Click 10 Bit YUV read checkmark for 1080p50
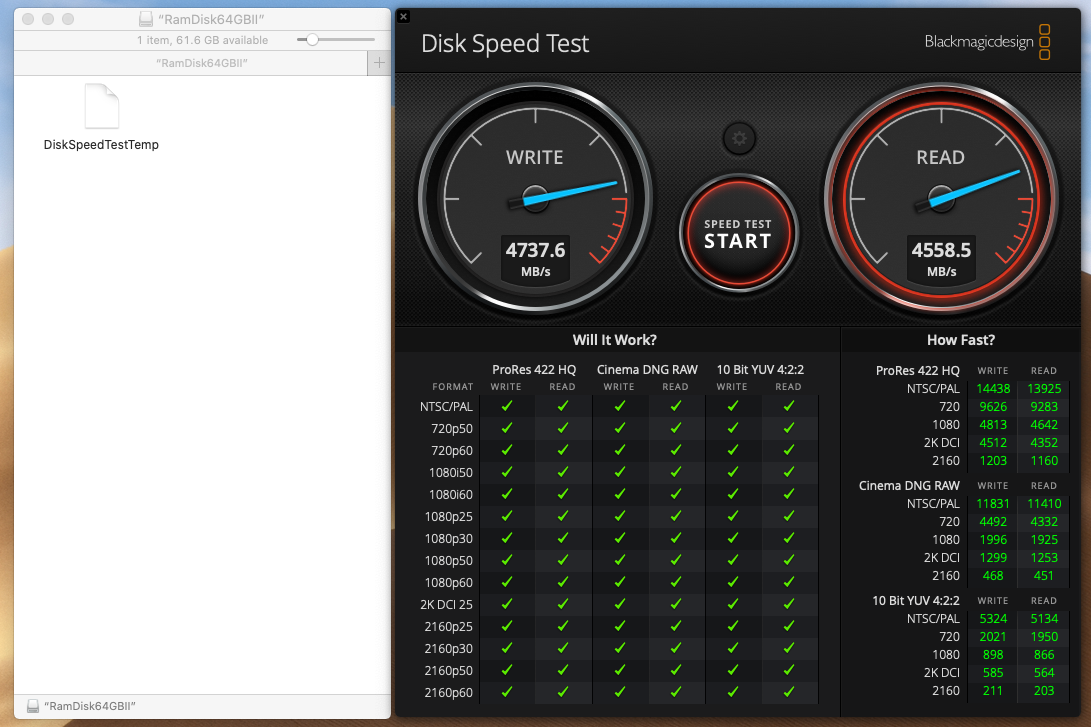This screenshot has height=727, width=1091. [789, 561]
